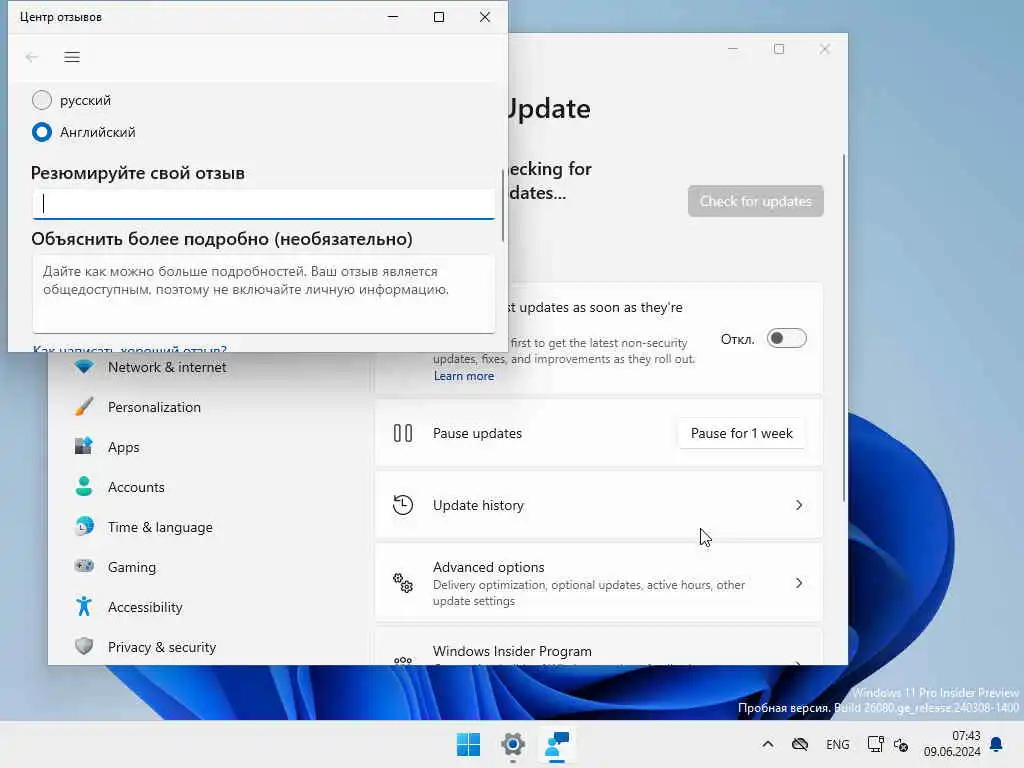Open Advanced options

click(599, 583)
